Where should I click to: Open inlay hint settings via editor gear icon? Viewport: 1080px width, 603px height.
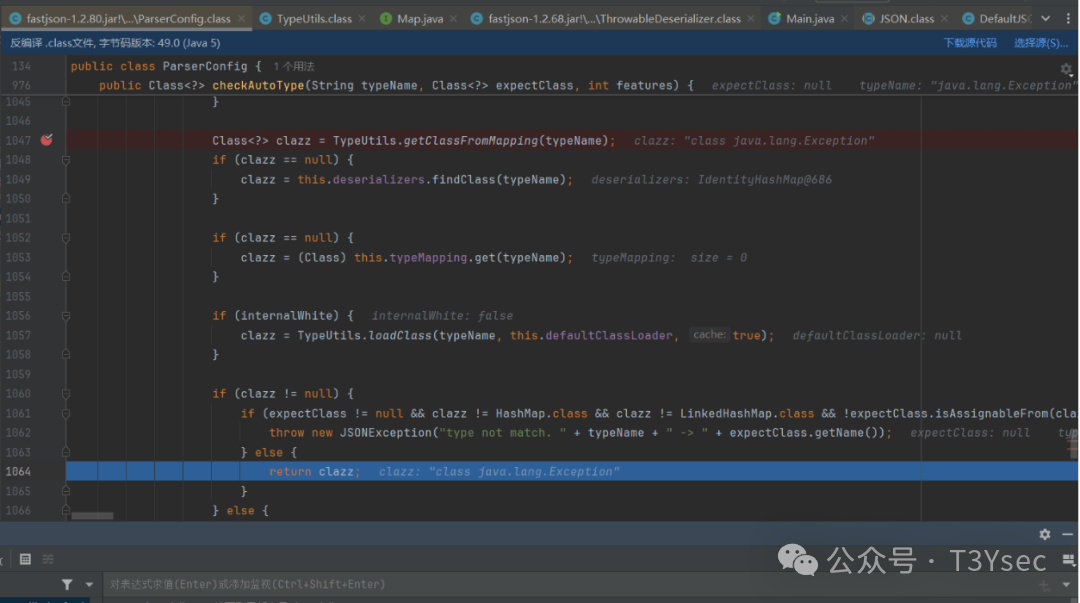coord(1066,70)
